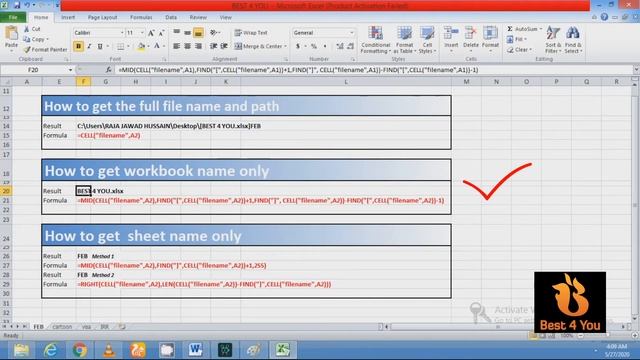Open the Merge & Center dropdown arrow
This screenshot has height=360, width=640.
click(285, 46)
